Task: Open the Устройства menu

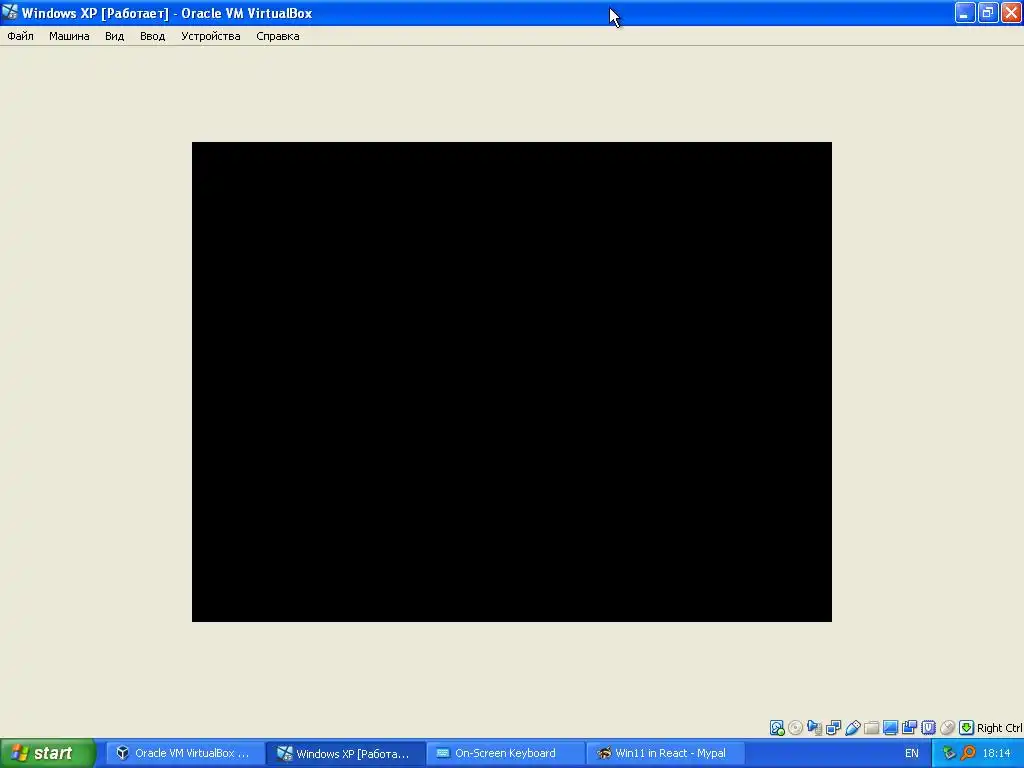Action: [210, 37]
